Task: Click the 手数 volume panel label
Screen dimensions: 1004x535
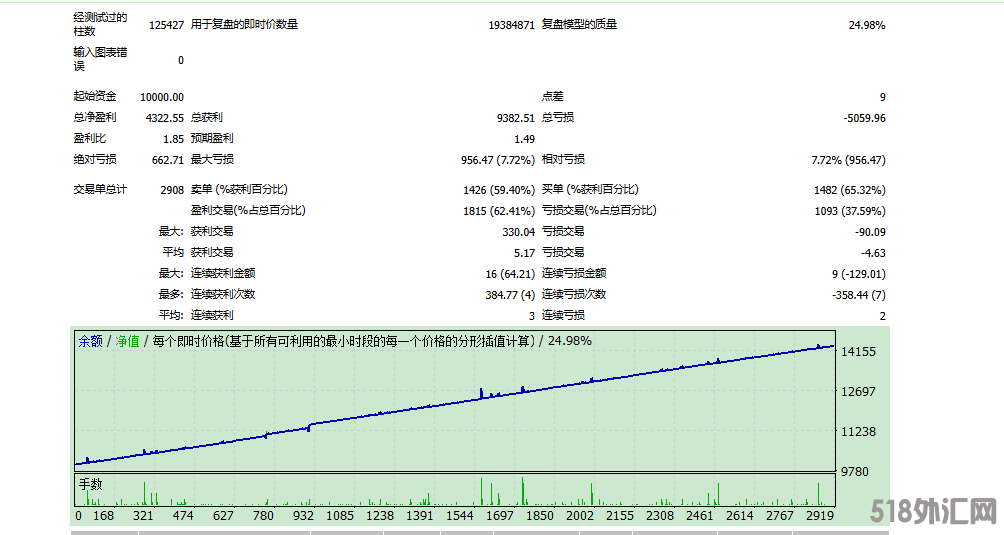Action: [x=90, y=484]
